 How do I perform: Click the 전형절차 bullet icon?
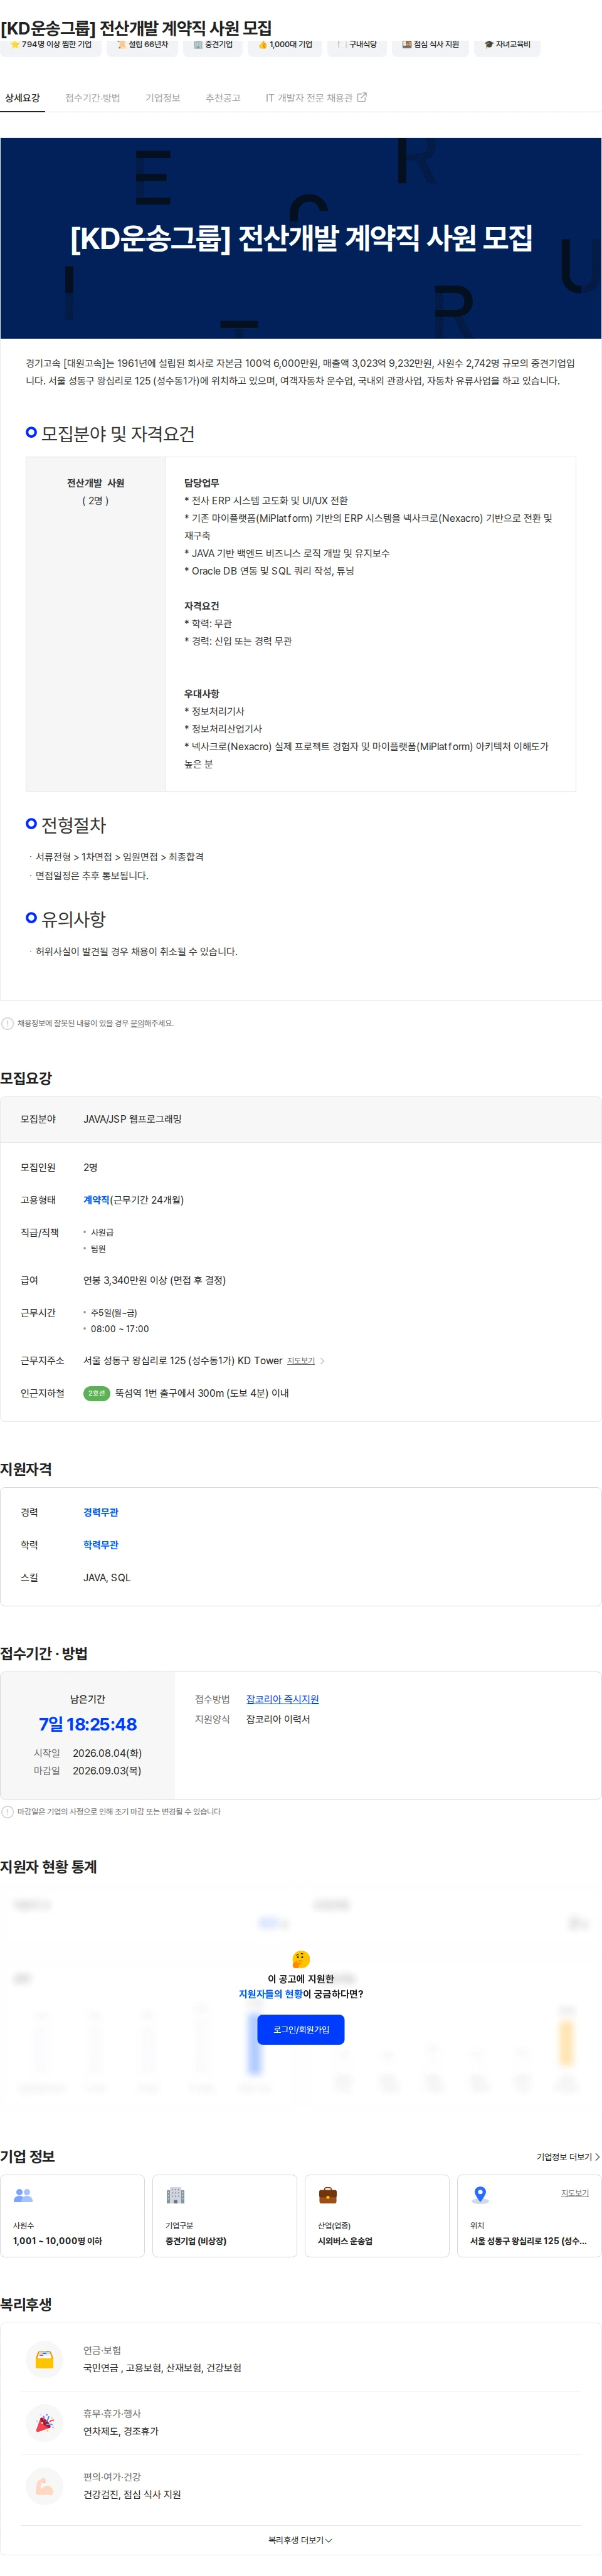pyautogui.click(x=31, y=823)
